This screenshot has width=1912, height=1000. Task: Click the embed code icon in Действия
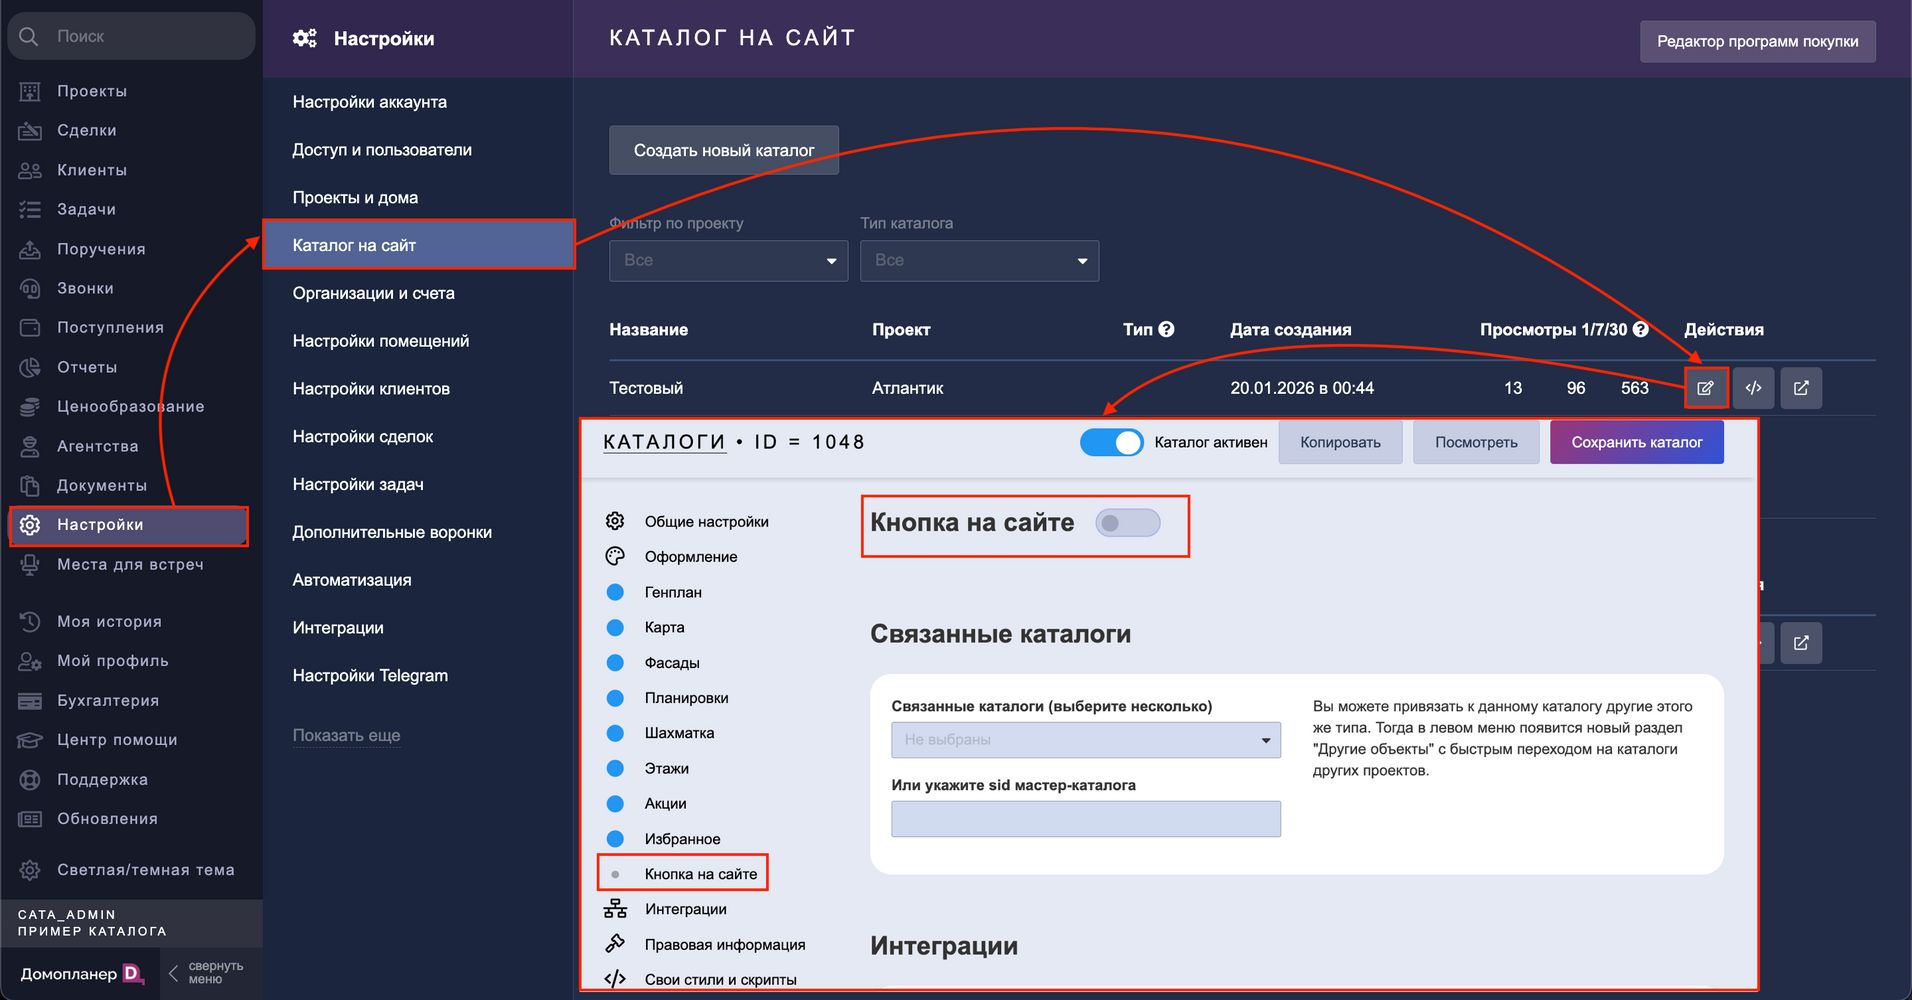coord(1753,388)
